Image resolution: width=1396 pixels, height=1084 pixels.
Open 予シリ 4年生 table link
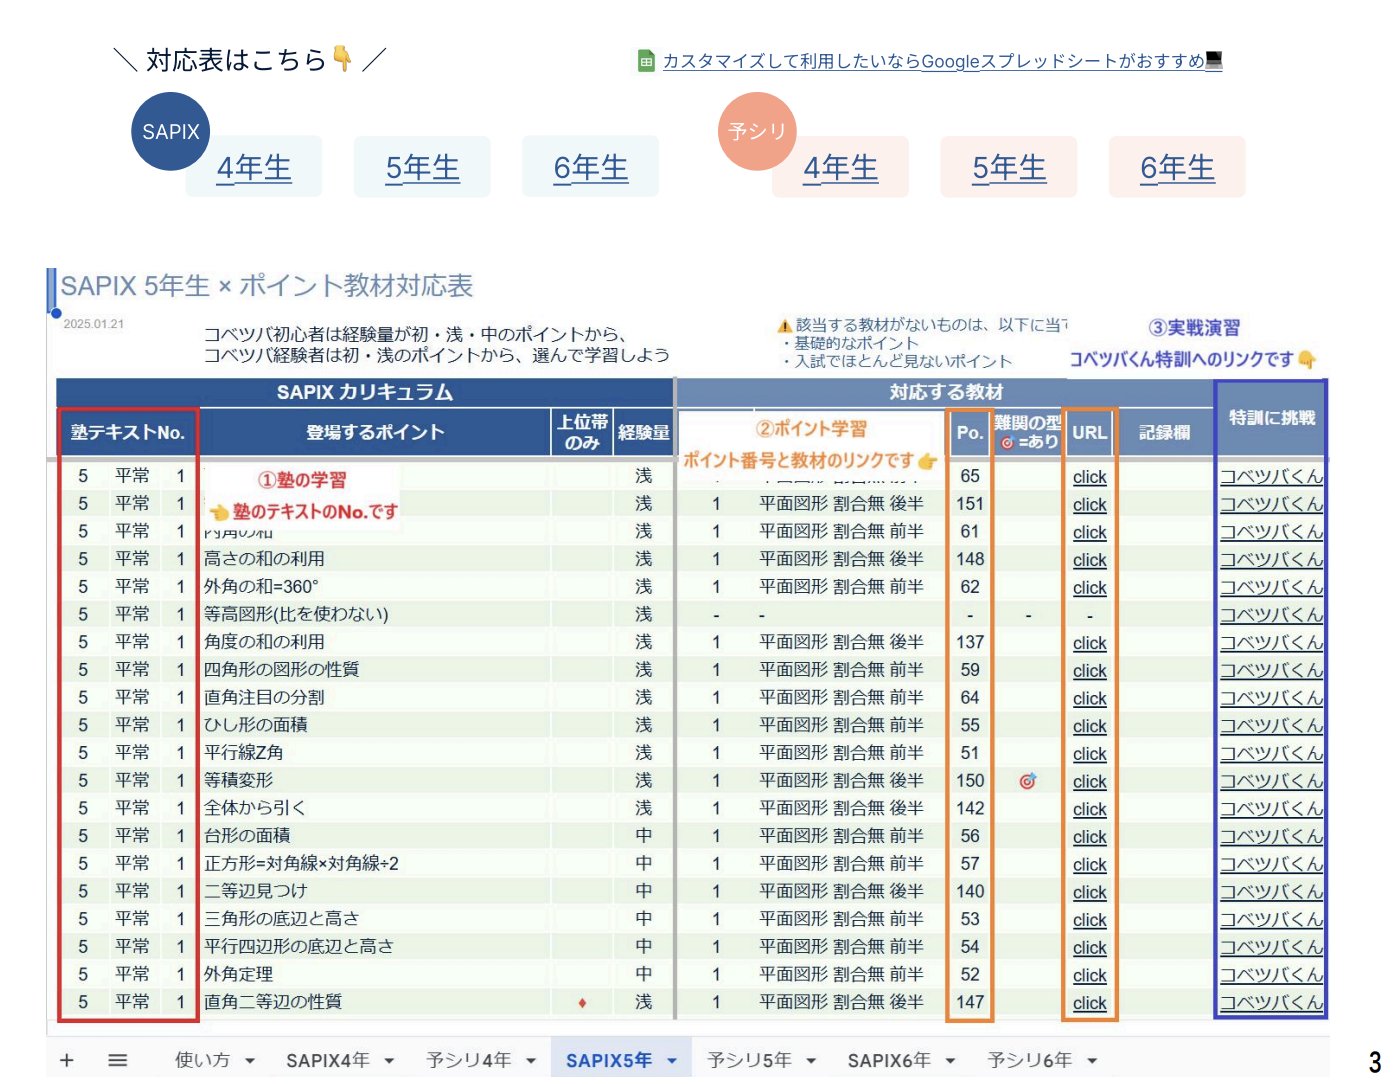pyautogui.click(x=840, y=167)
